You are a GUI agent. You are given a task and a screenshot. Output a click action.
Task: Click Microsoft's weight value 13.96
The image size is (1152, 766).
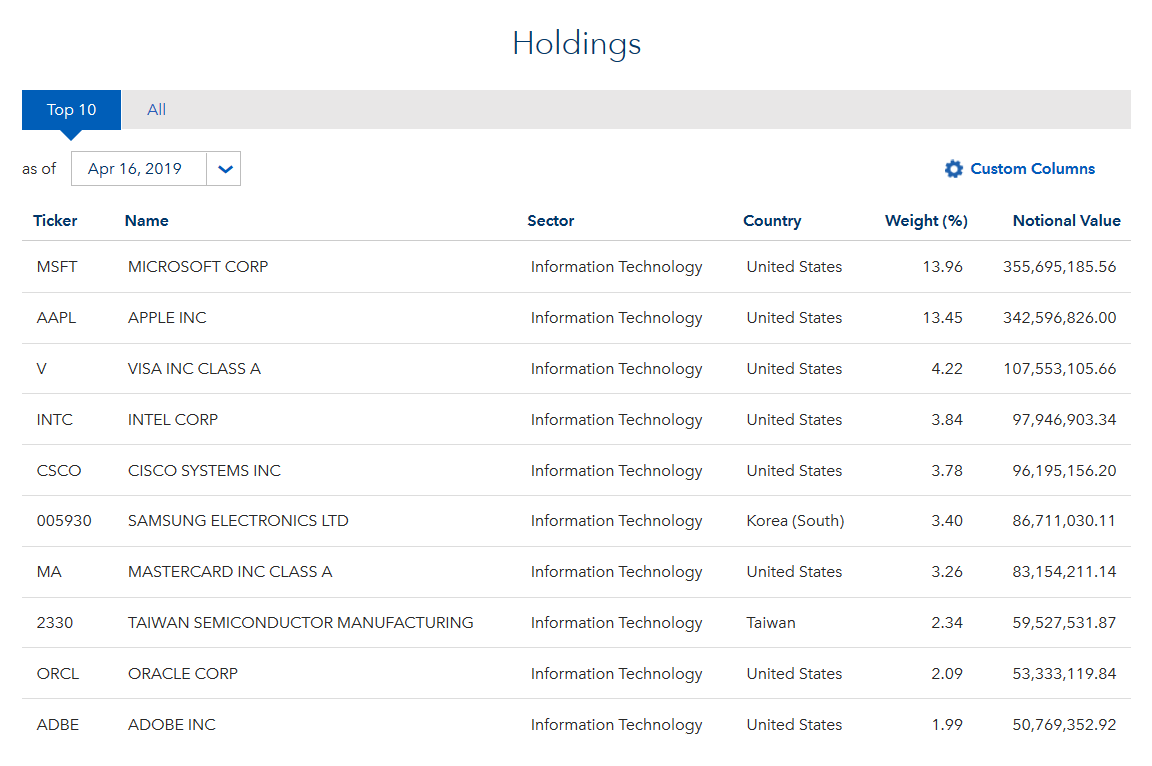coord(943,267)
